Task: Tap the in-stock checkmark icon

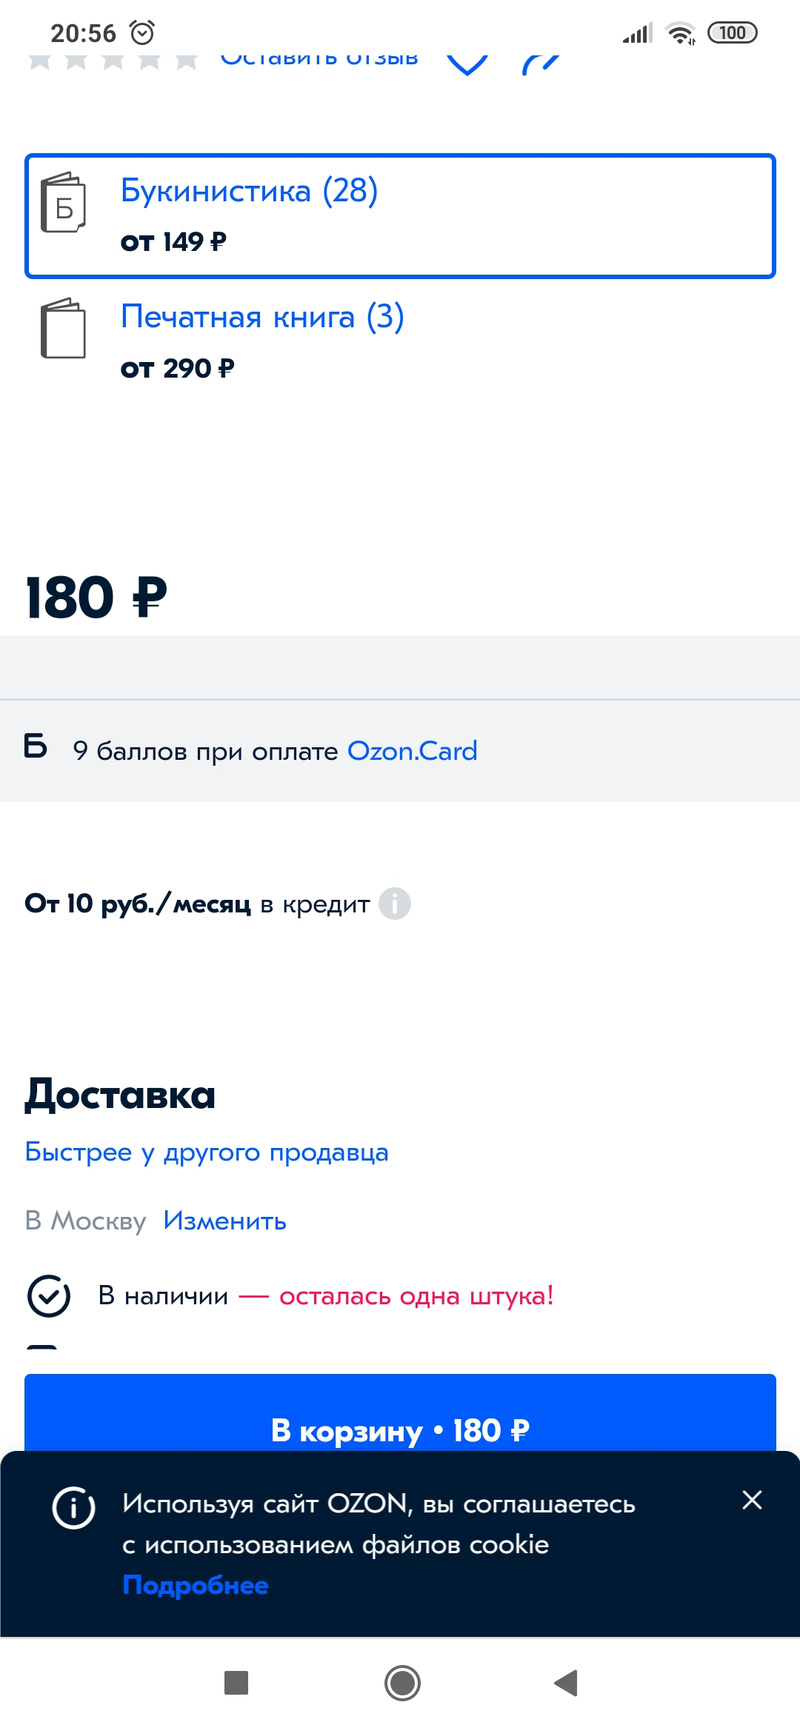Action: point(48,1296)
